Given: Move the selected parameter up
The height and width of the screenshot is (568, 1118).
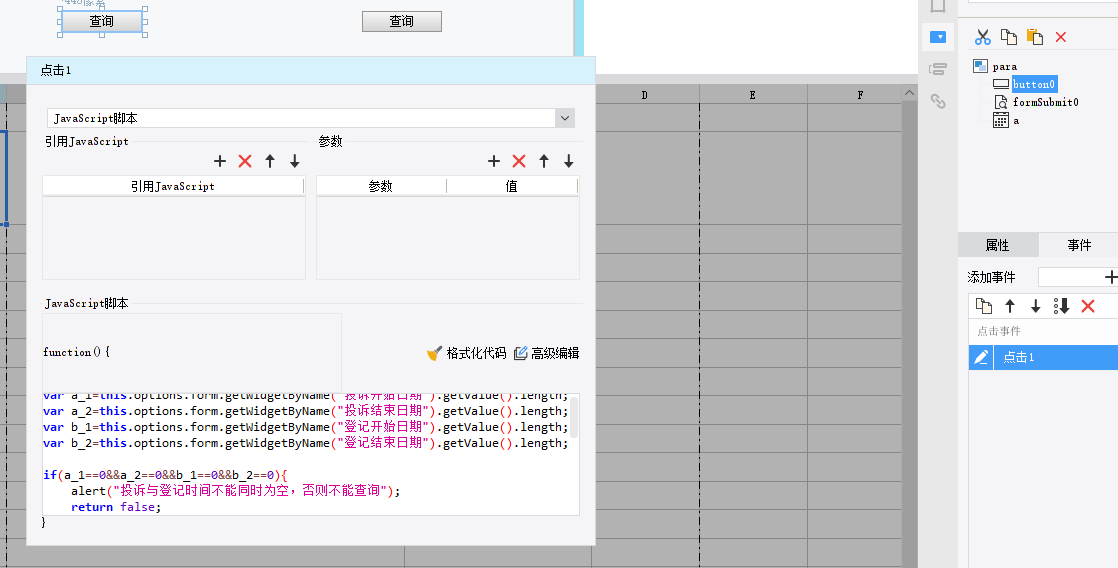Looking at the screenshot, I should tap(544, 161).
